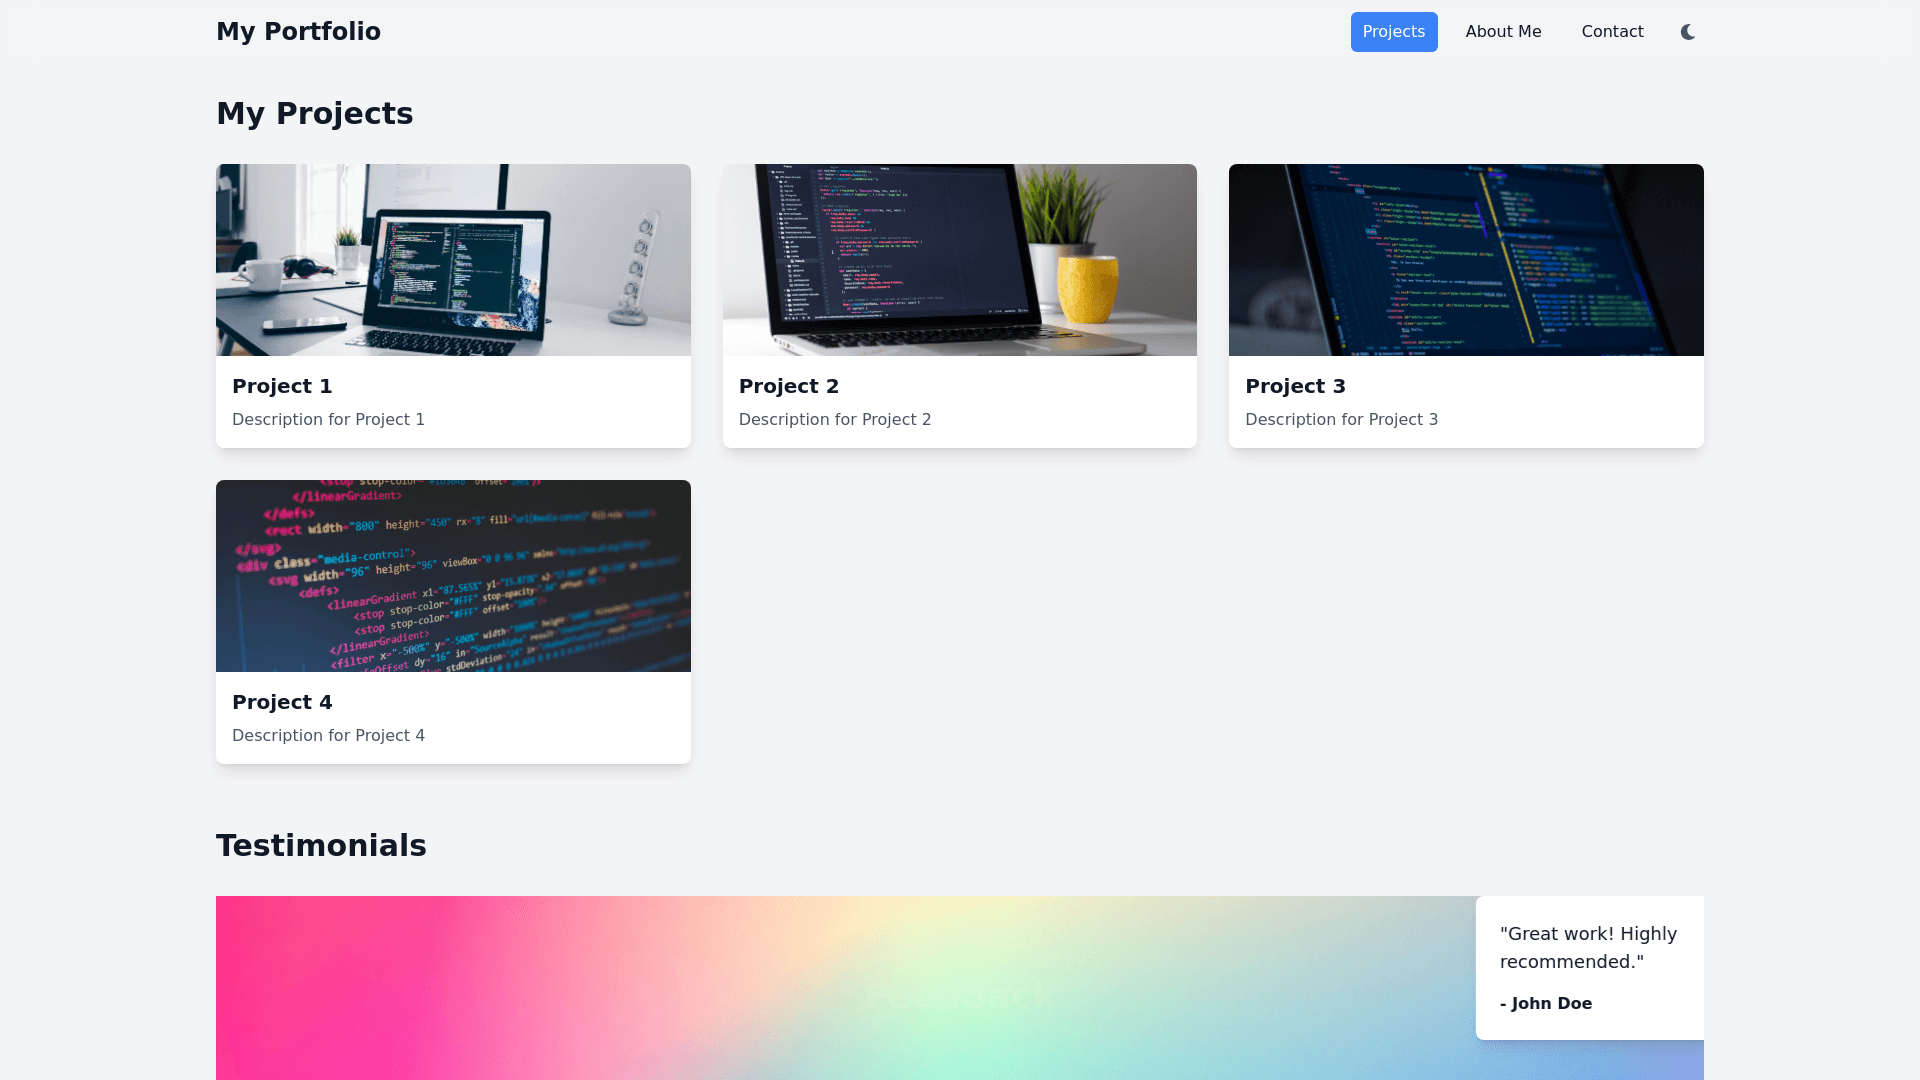Screen dimensions: 1920x1080
Task: Select the Project 4 title heading
Action: coord(282,702)
